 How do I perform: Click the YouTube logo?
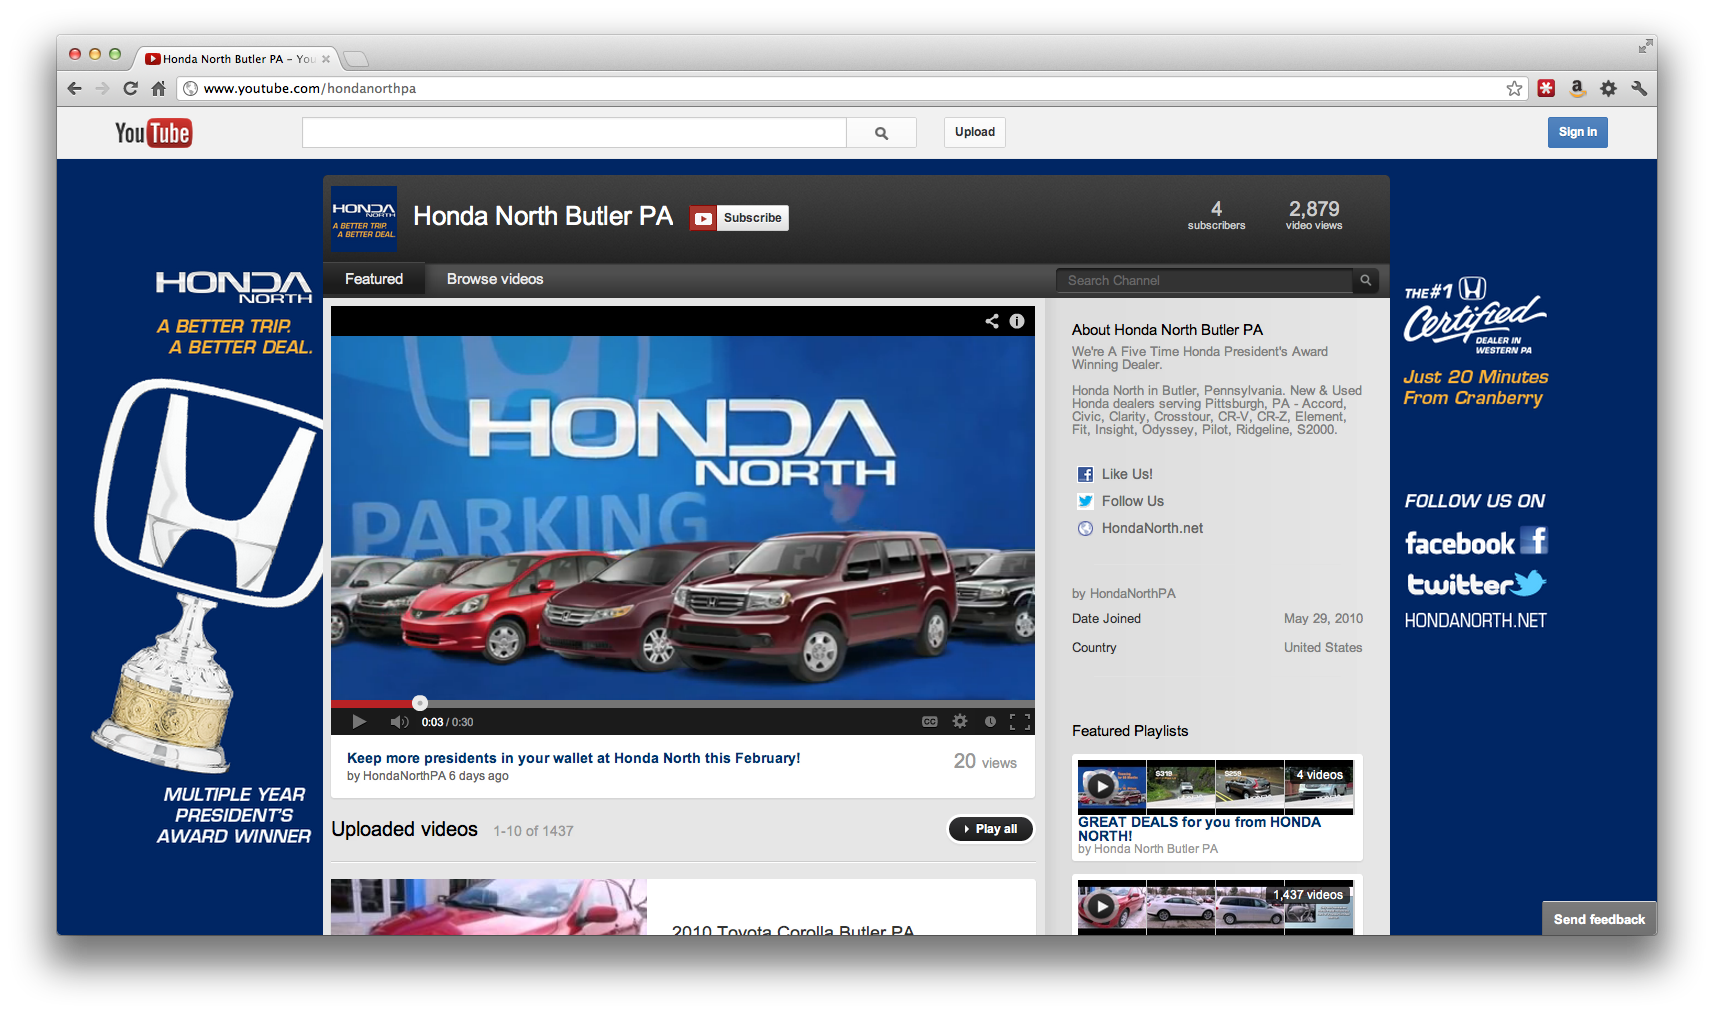(x=153, y=132)
